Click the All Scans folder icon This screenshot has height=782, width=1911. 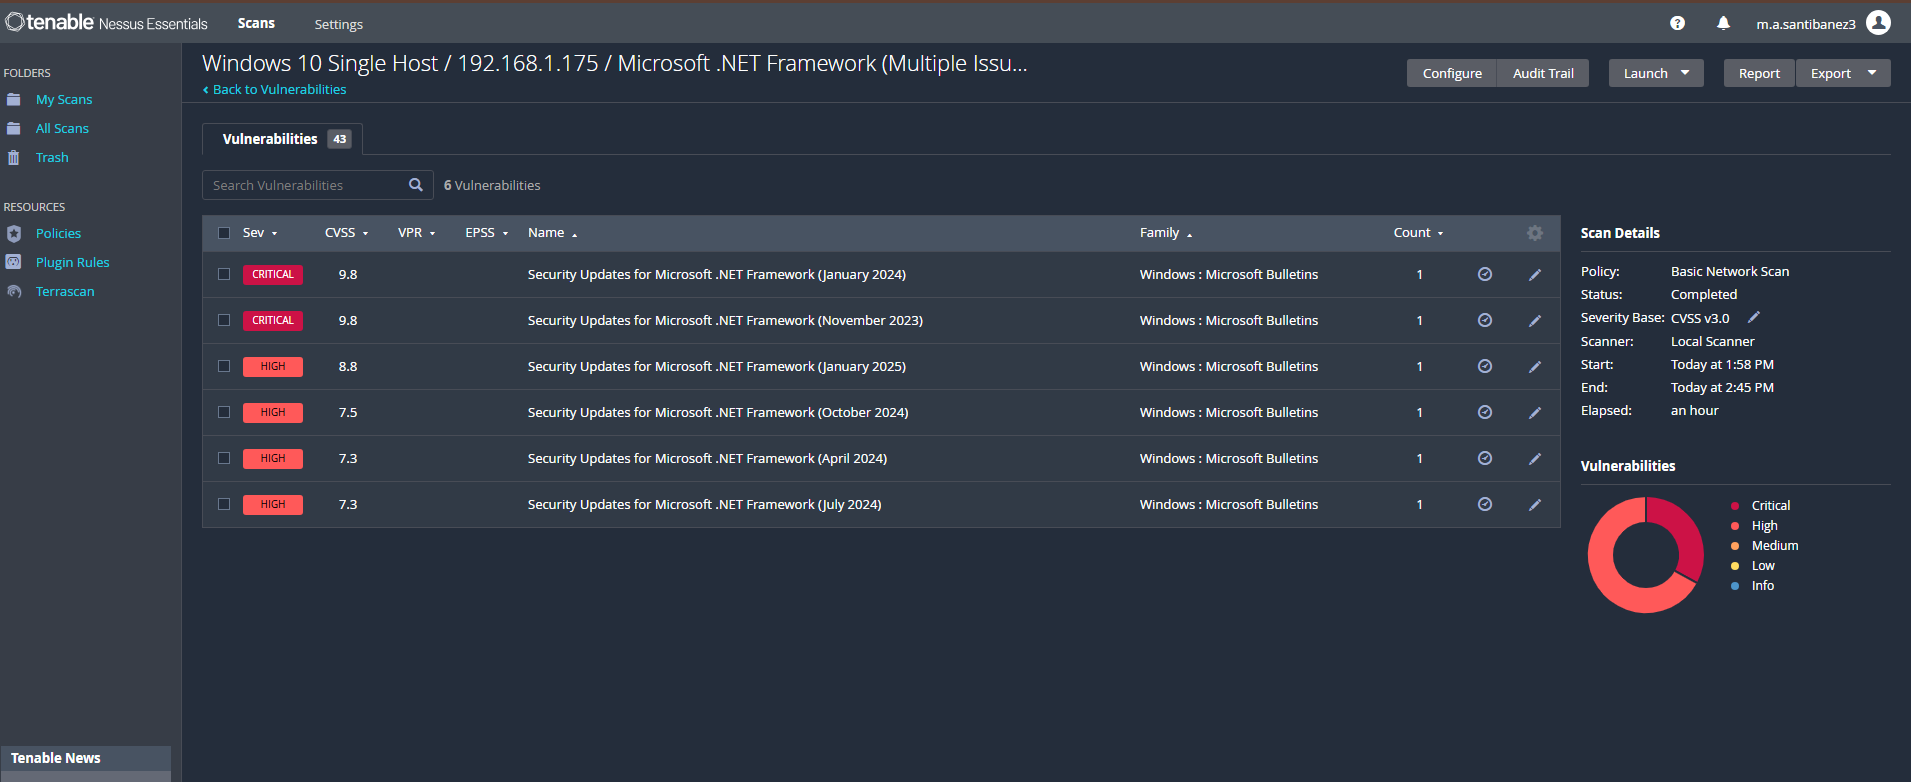(x=14, y=128)
